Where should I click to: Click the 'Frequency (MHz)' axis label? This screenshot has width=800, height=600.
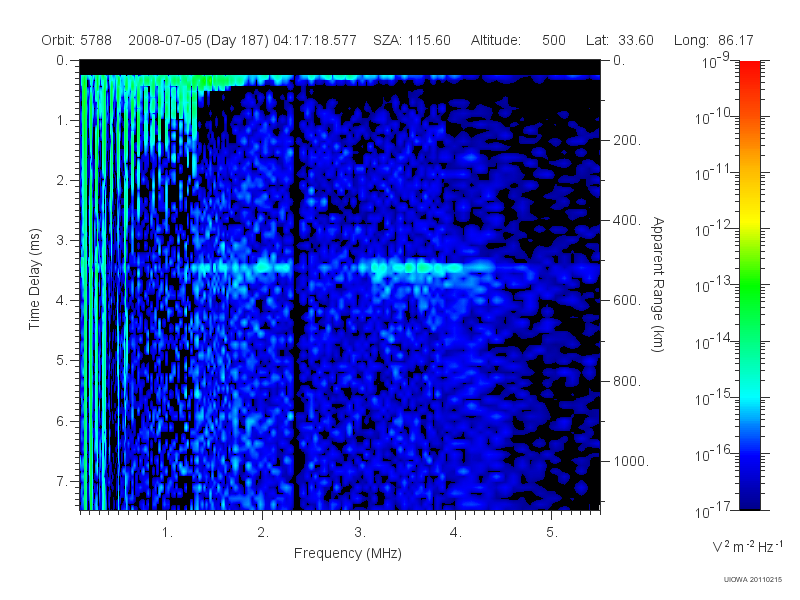coord(347,554)
